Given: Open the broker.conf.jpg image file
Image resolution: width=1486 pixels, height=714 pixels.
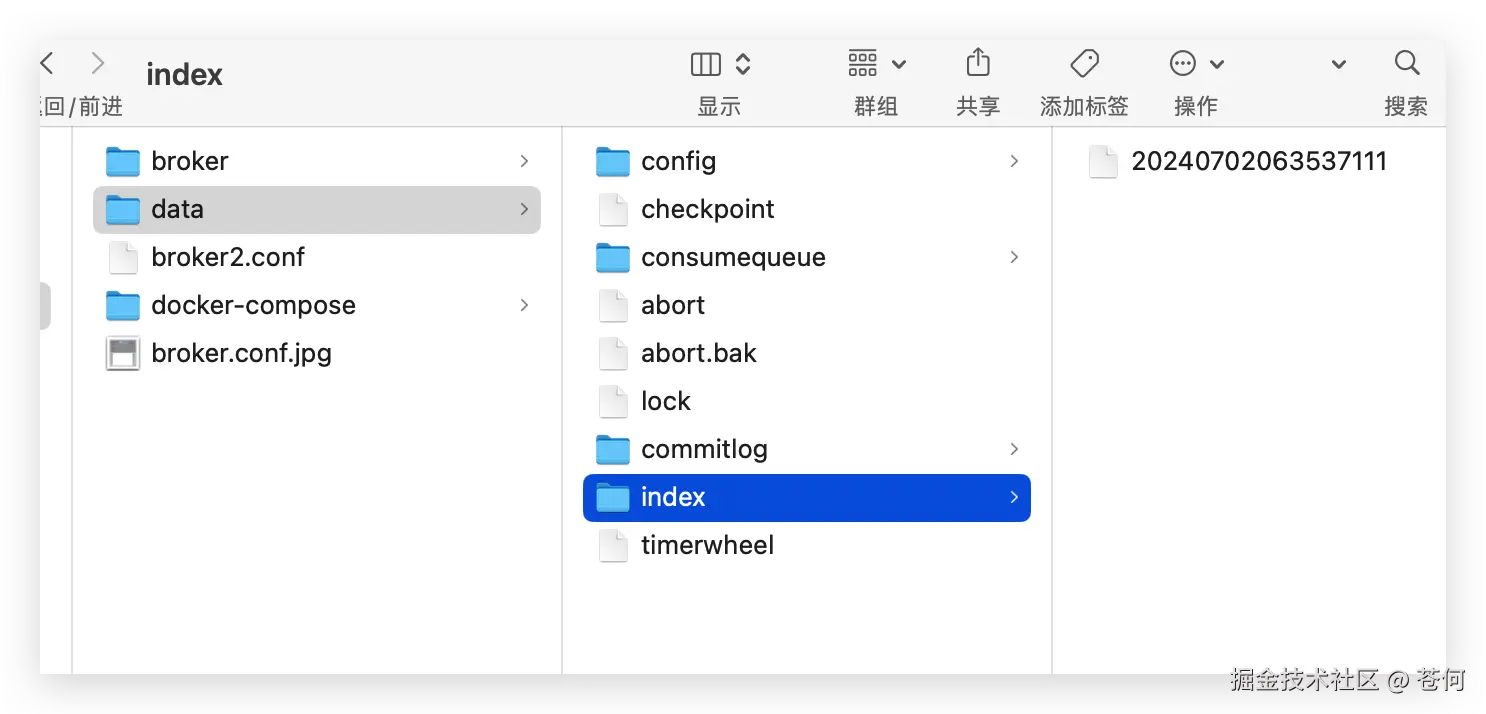Looking at the screenshot, I should click(240, 353).
